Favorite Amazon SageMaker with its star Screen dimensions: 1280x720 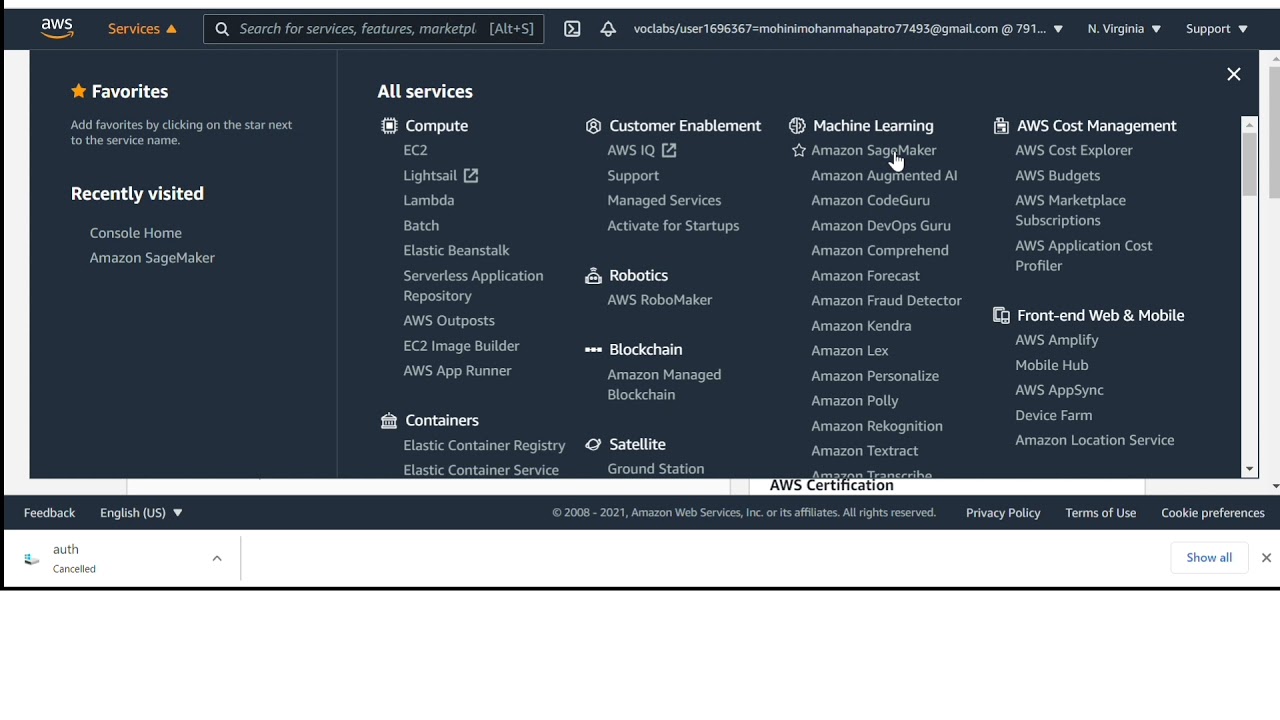coord(799,151)
